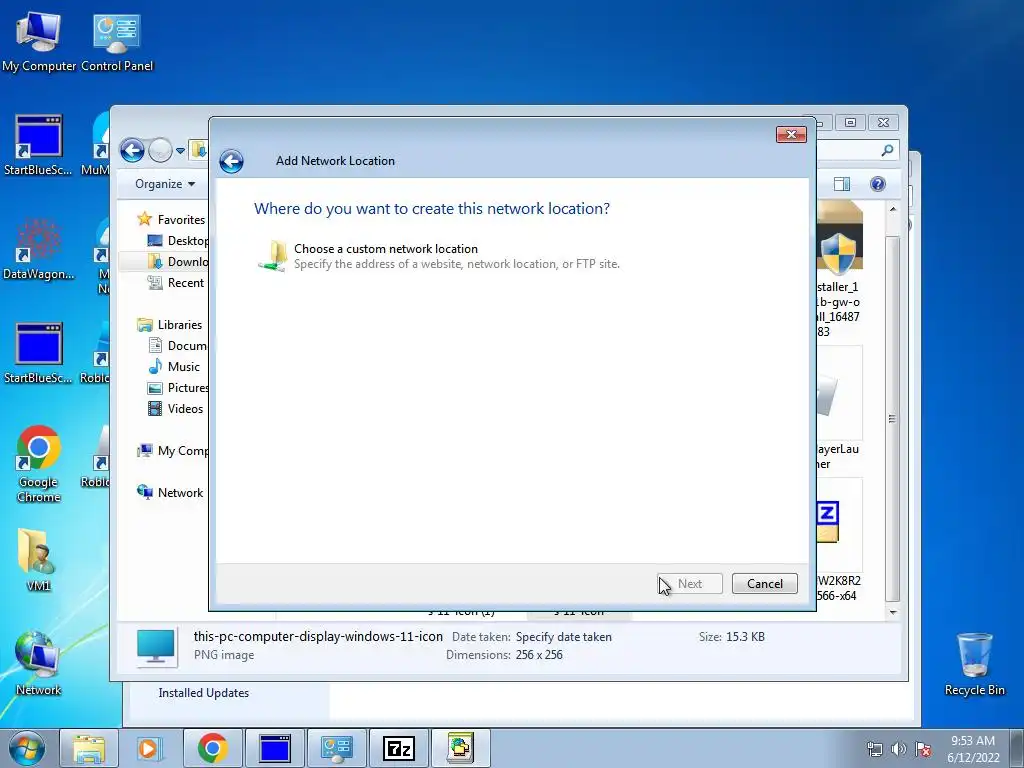Click Explorer scrollbar down arrow
Image resolution: width=1024 pixels, height=768 pixels.
click(893, 613)
